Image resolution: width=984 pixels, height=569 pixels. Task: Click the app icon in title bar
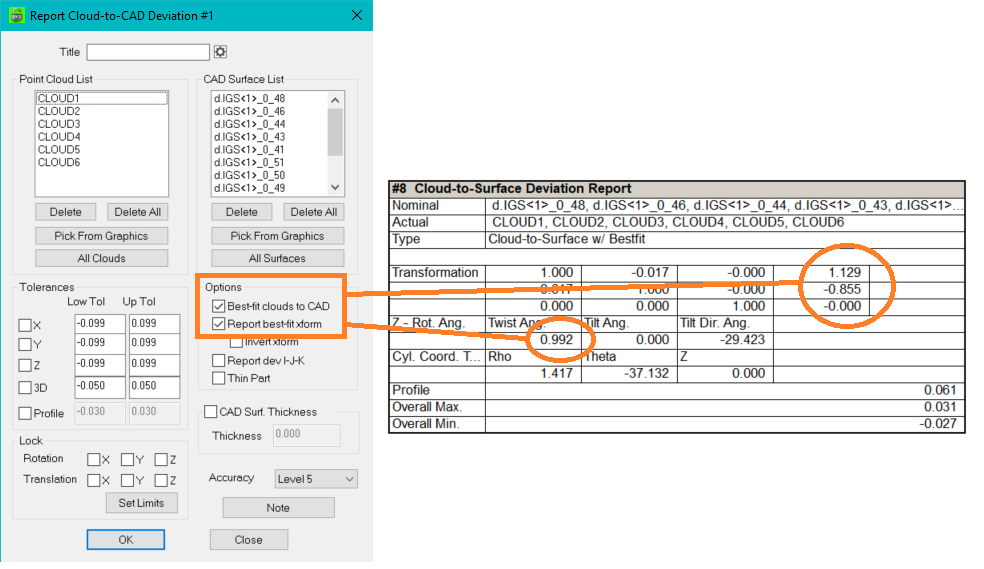[x=16, y=15]
